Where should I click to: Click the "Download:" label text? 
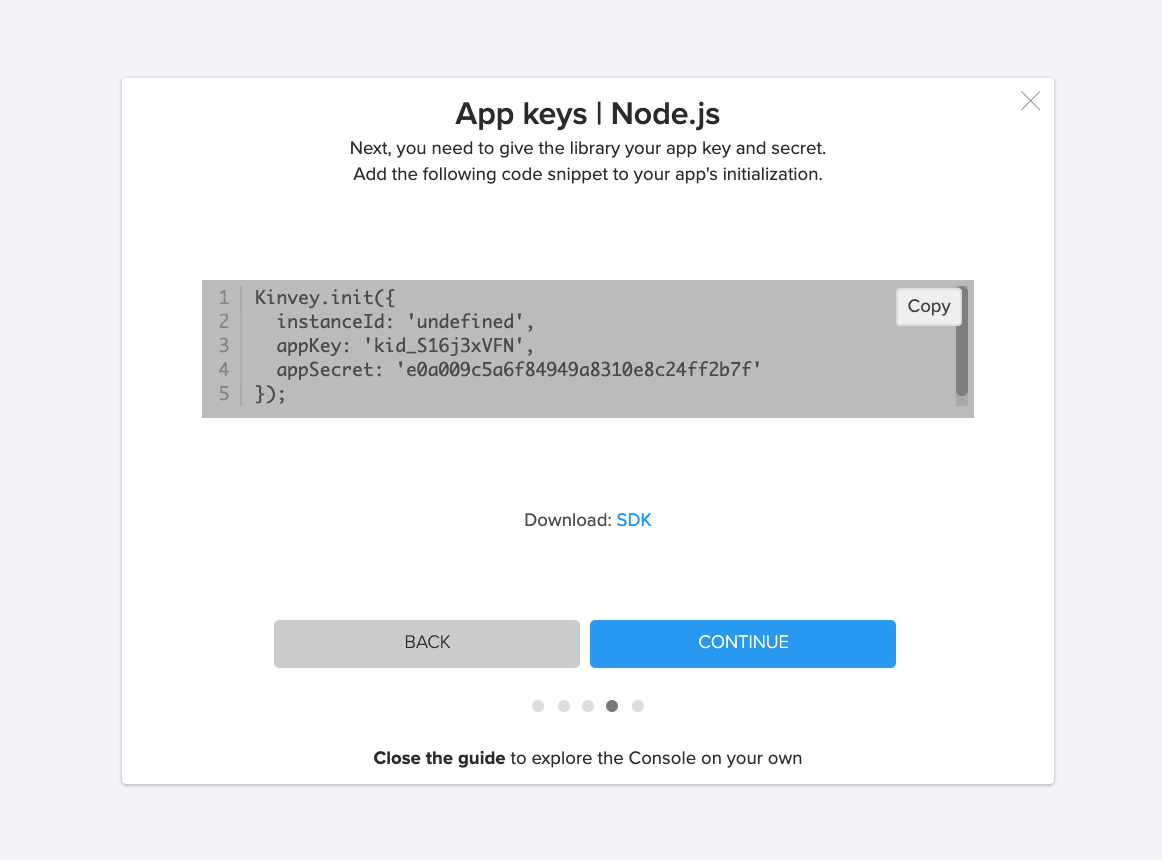click(567, 520)
